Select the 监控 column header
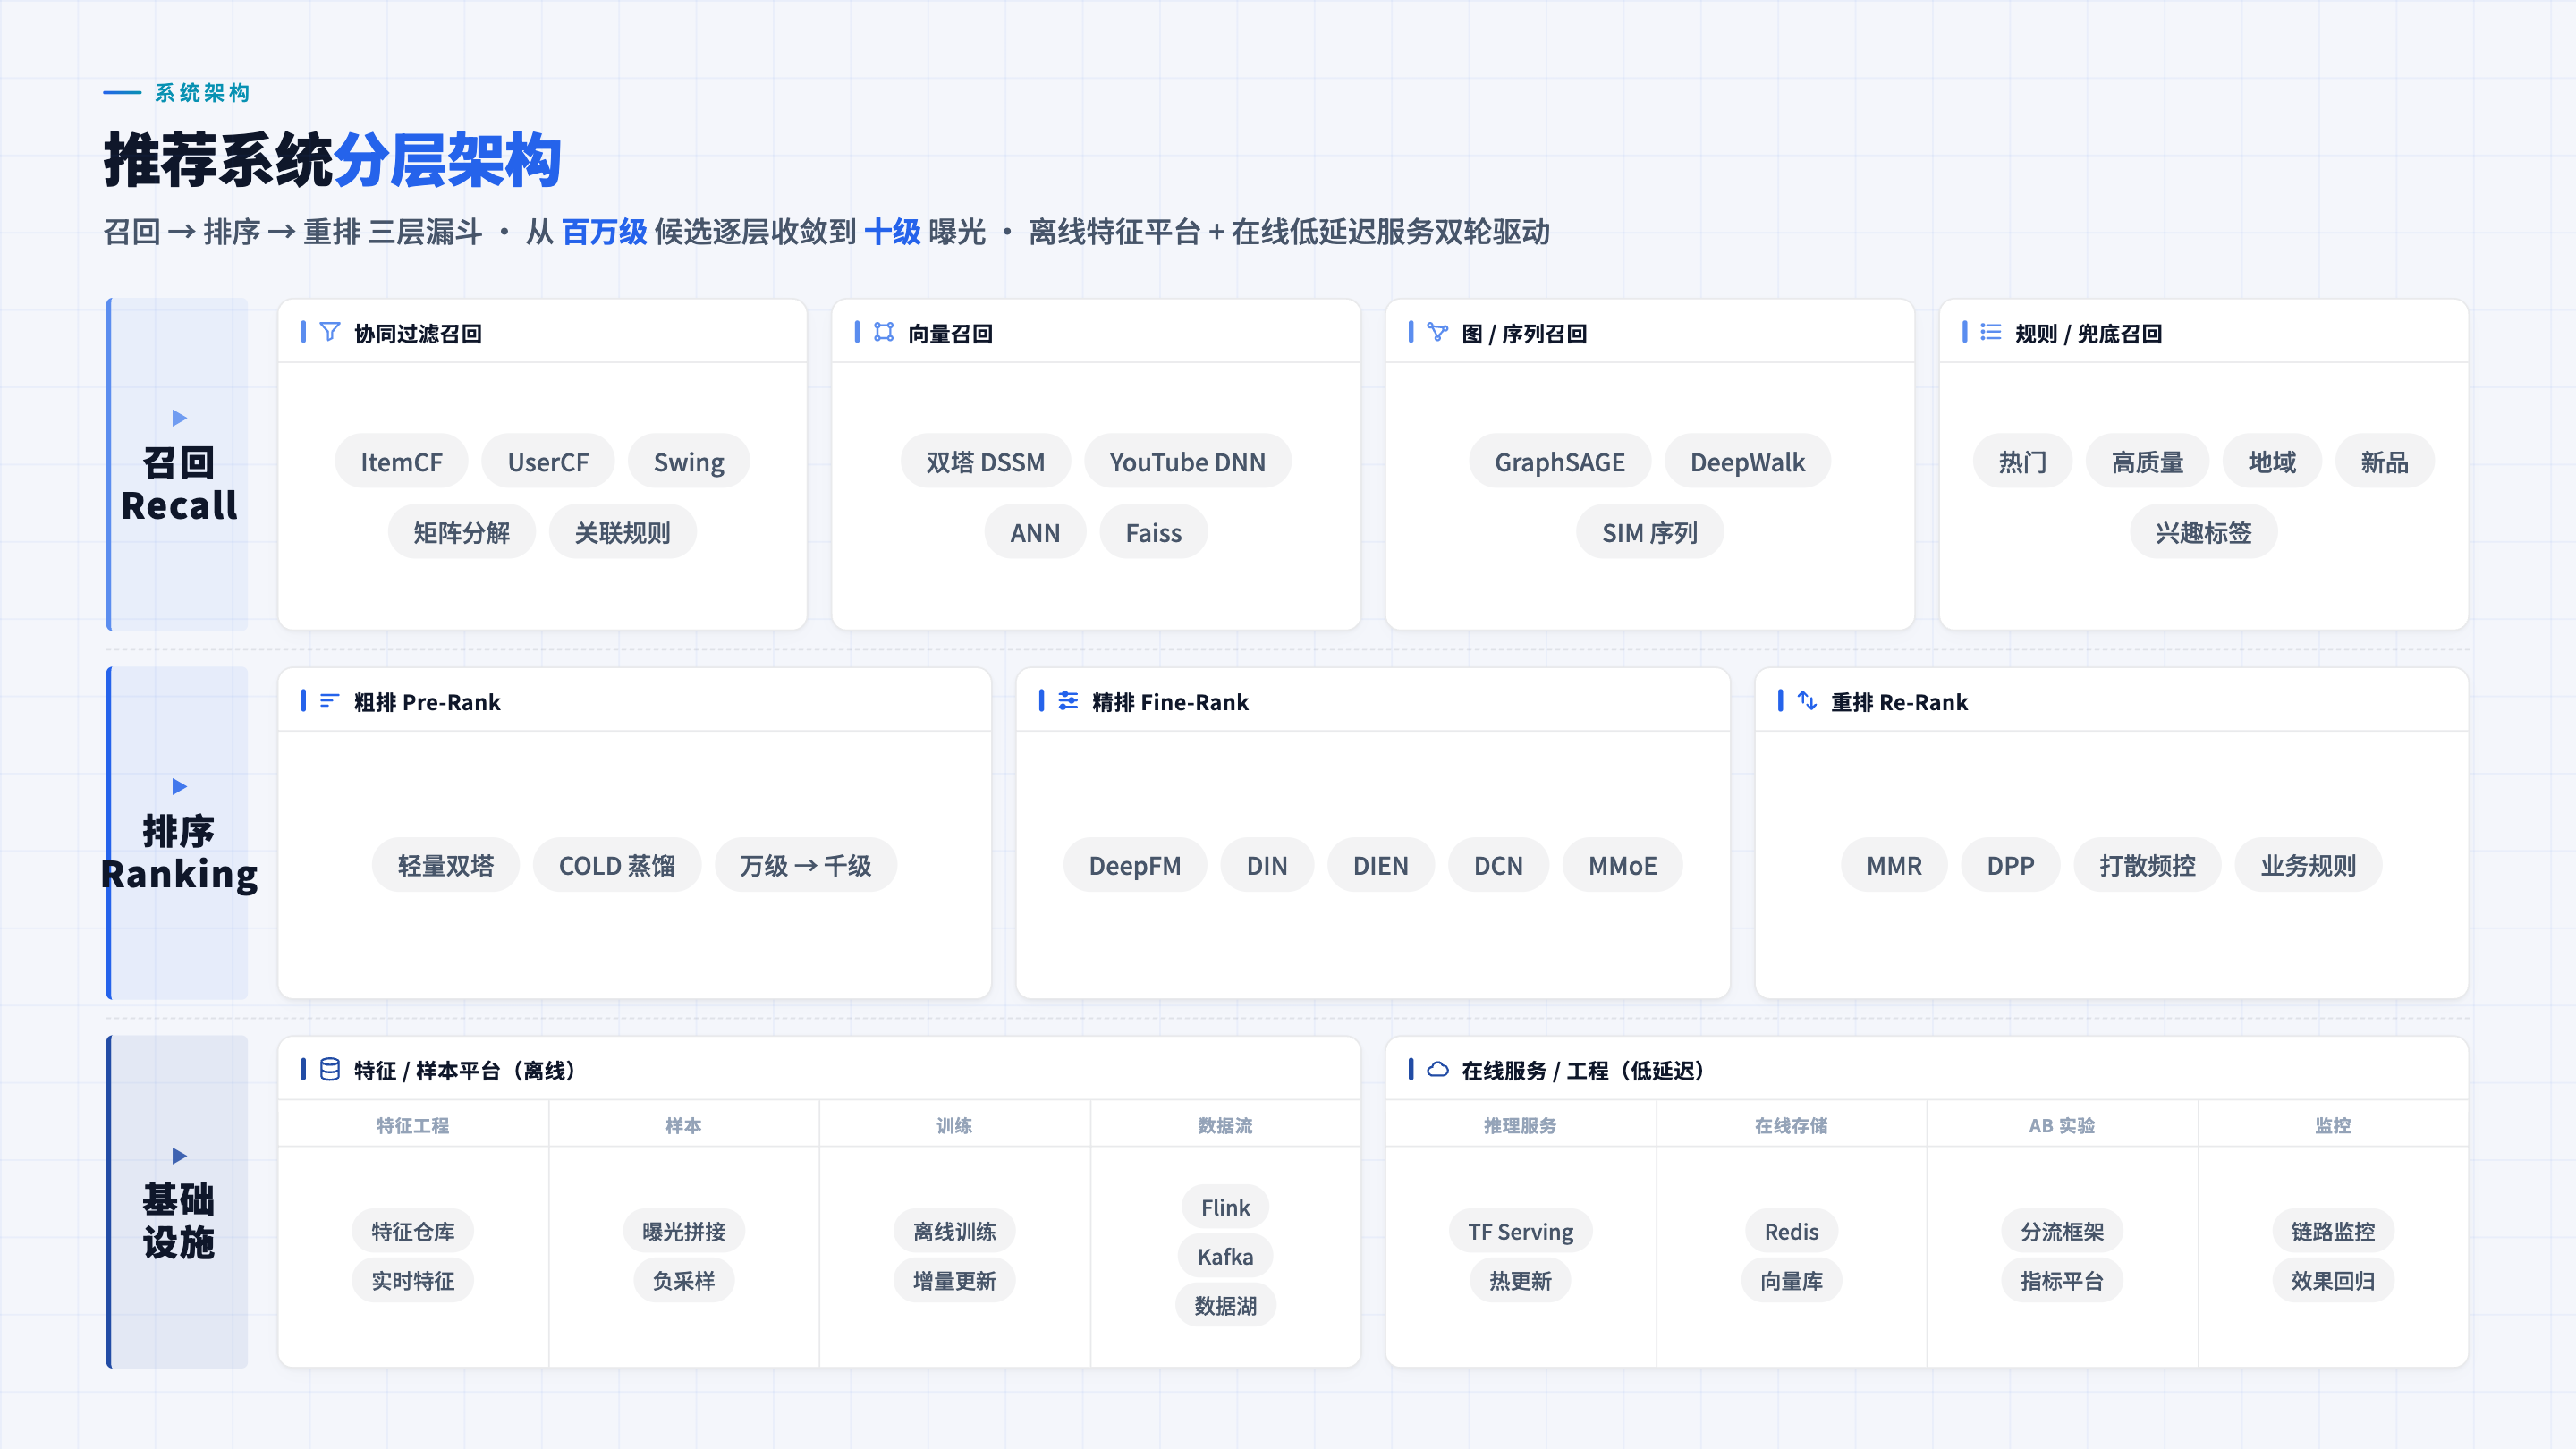The height and width of the screenshot is (1449, 2576). [2333, 1126]
